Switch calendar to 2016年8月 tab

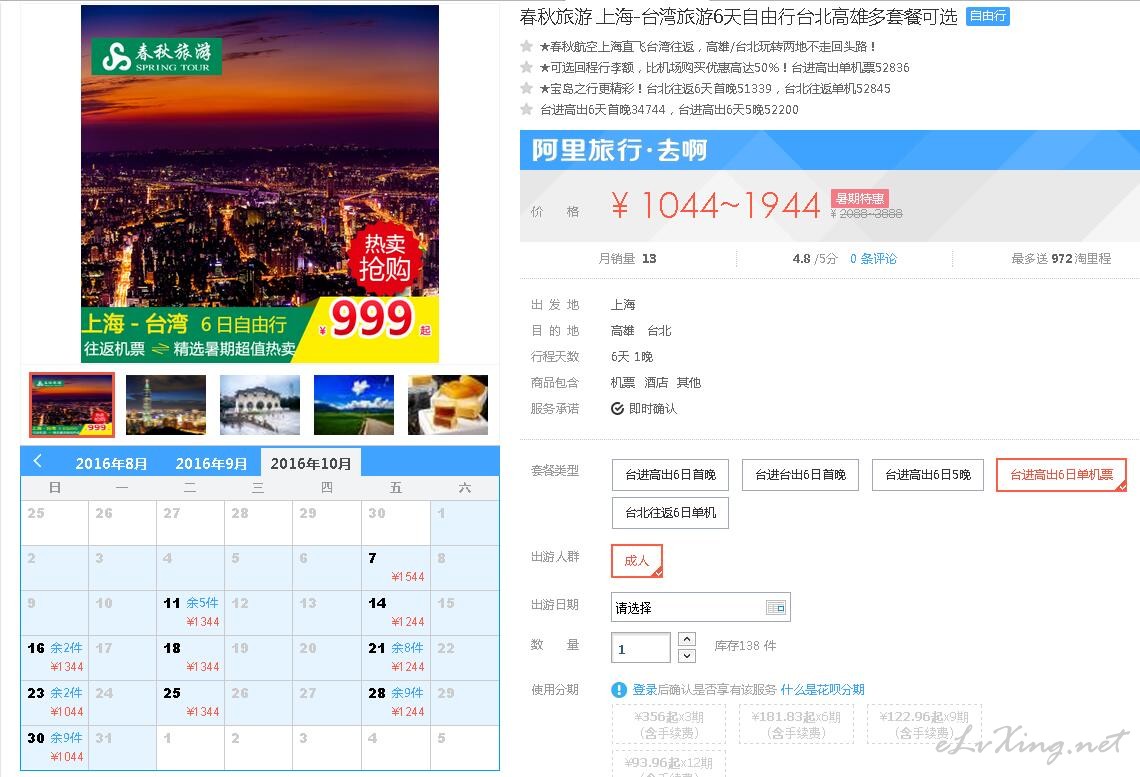coord(111,463)
